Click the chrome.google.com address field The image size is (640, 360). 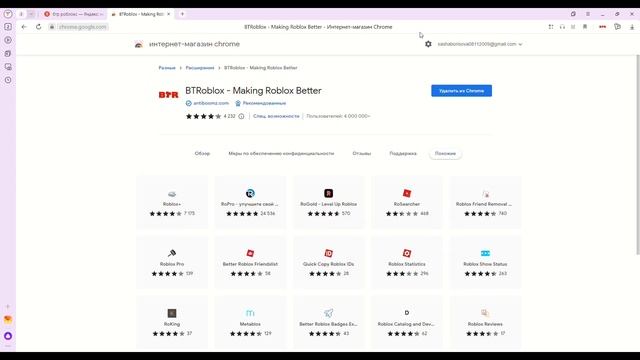click(82, 27)
